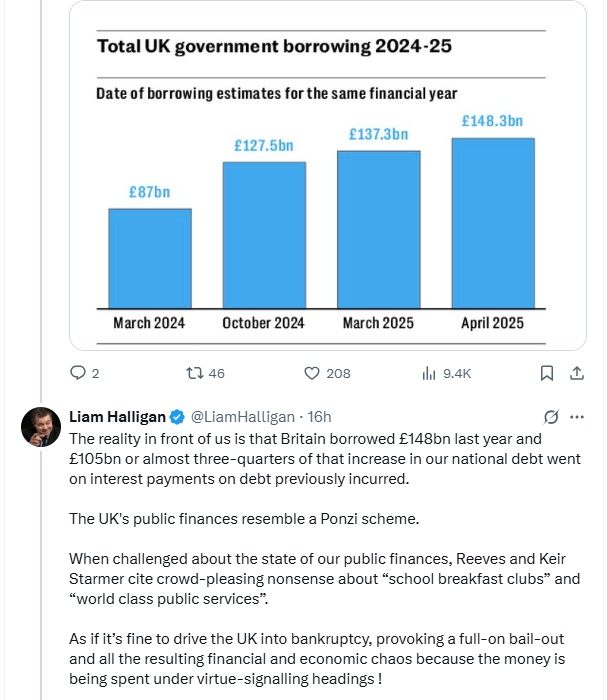The width and height of the screenshot is (607, 700).
Task: Open the @LiamHalligan handle link
Action: (x=243, y=417)
